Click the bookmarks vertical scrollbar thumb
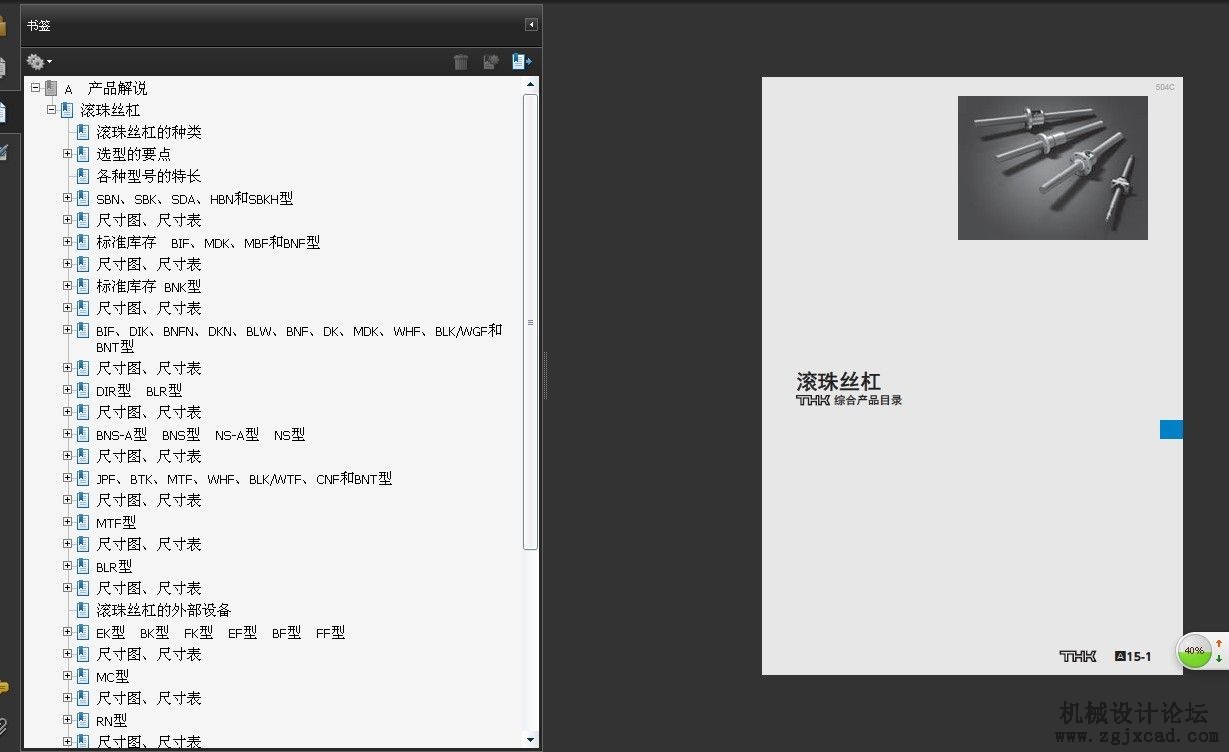This screenshot has height=752, width=1229. pyautogui.click(x=531, y=322)
